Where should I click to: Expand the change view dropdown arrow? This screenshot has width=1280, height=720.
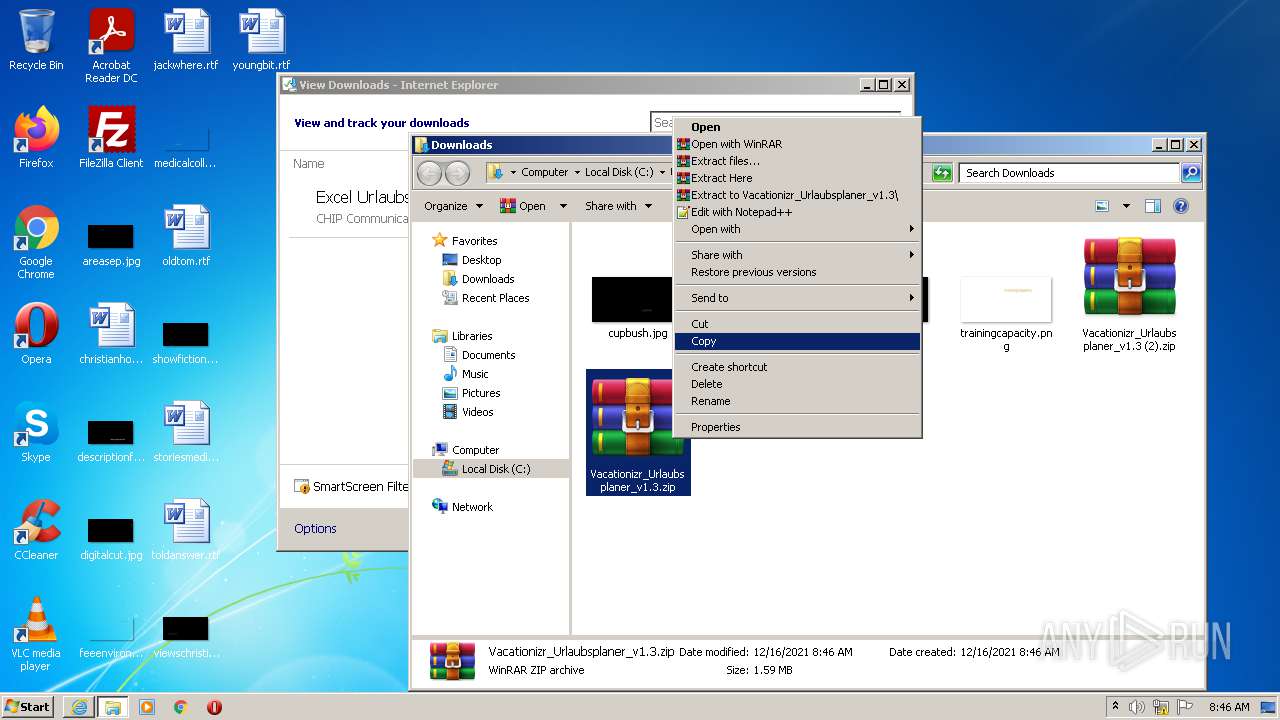tap(1126, 206)
